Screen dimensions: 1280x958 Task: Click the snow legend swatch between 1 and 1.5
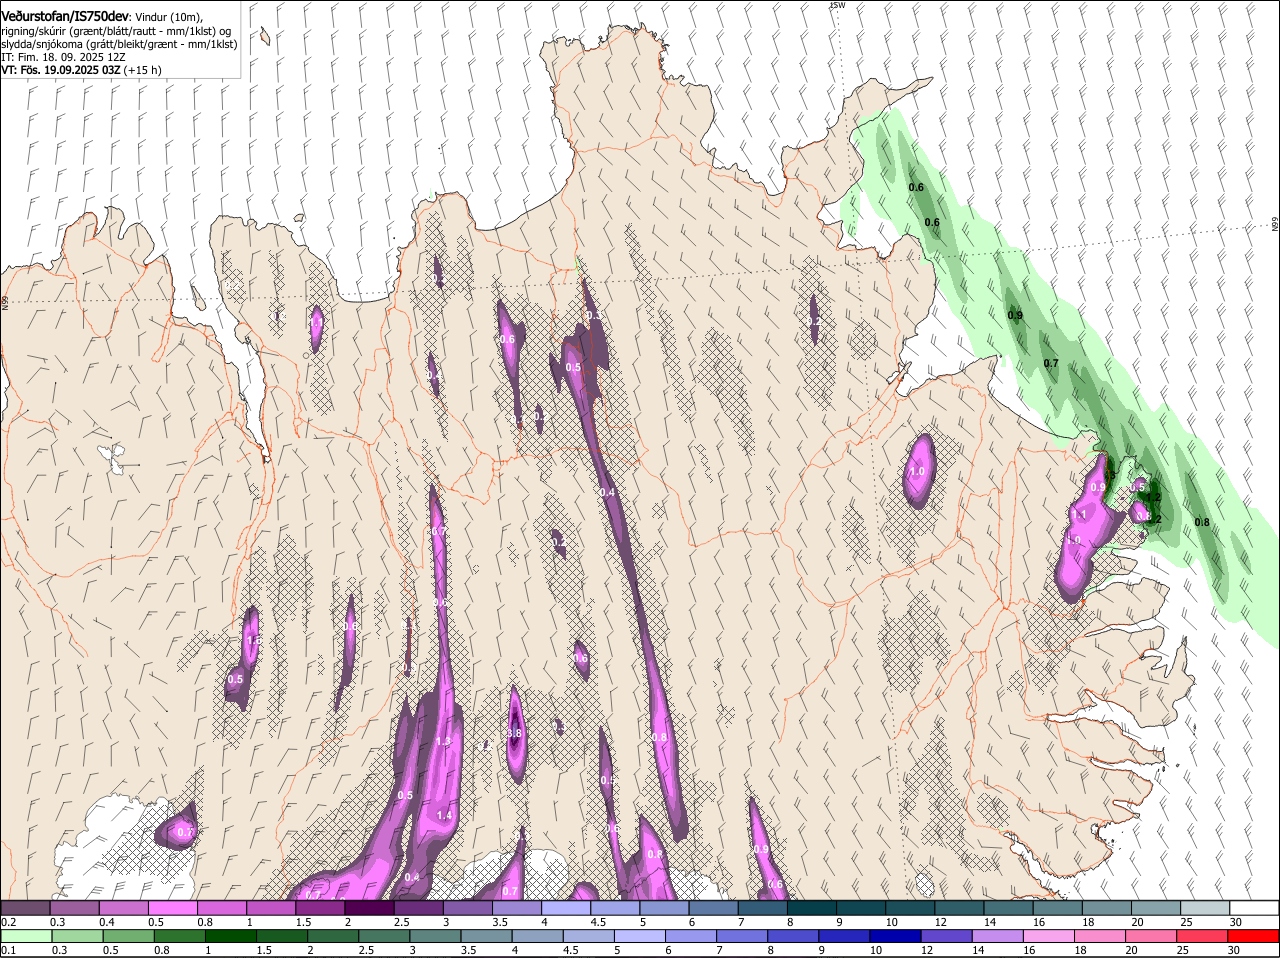(x=272, y=908)
